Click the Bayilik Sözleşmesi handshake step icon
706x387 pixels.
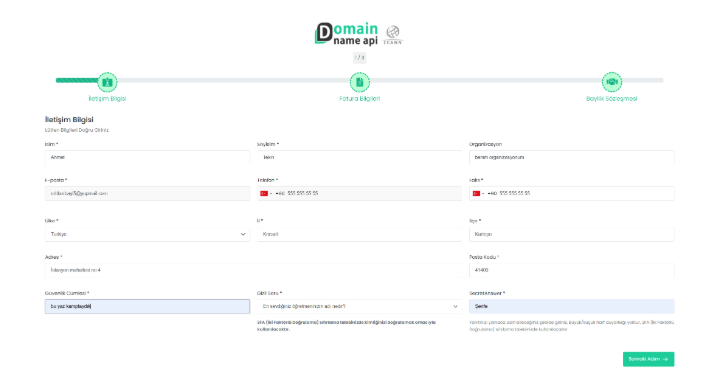point(611,82)
